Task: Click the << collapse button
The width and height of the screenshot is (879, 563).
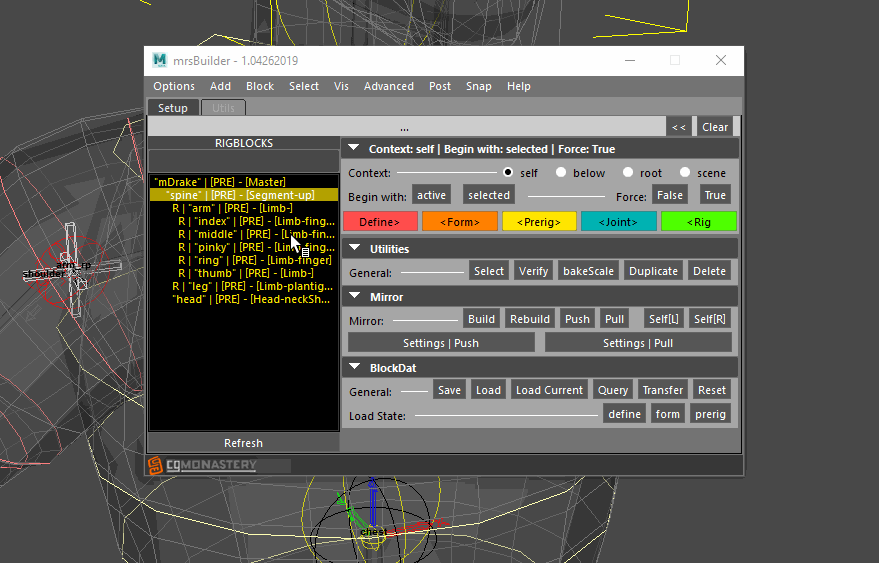Action: [x=679, y=127]
